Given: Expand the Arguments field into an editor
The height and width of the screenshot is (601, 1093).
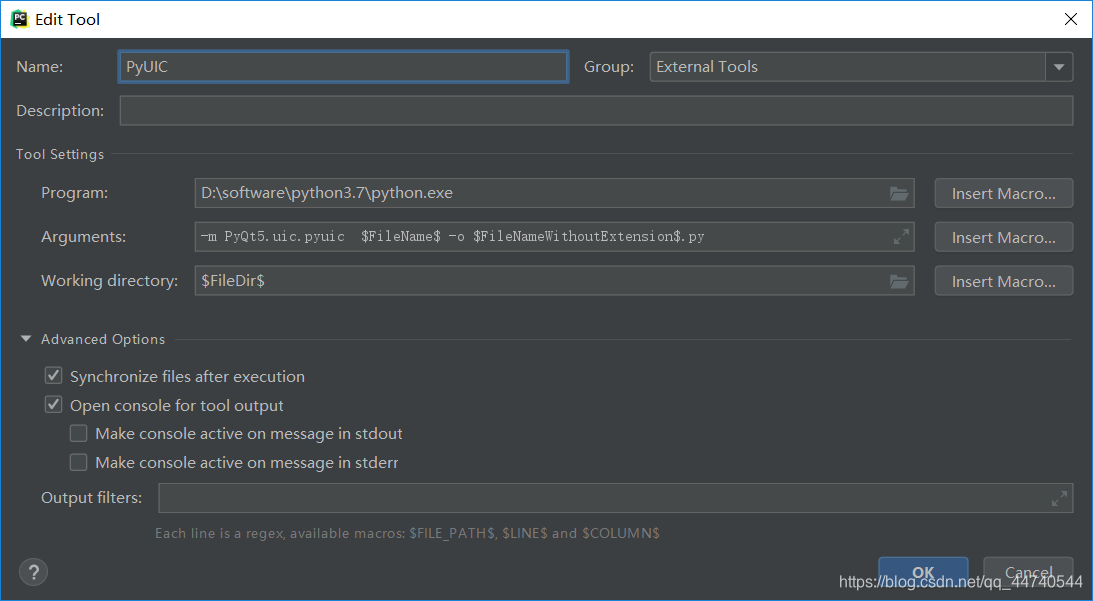Looking at the screenshot, I should tap(898, 237).
